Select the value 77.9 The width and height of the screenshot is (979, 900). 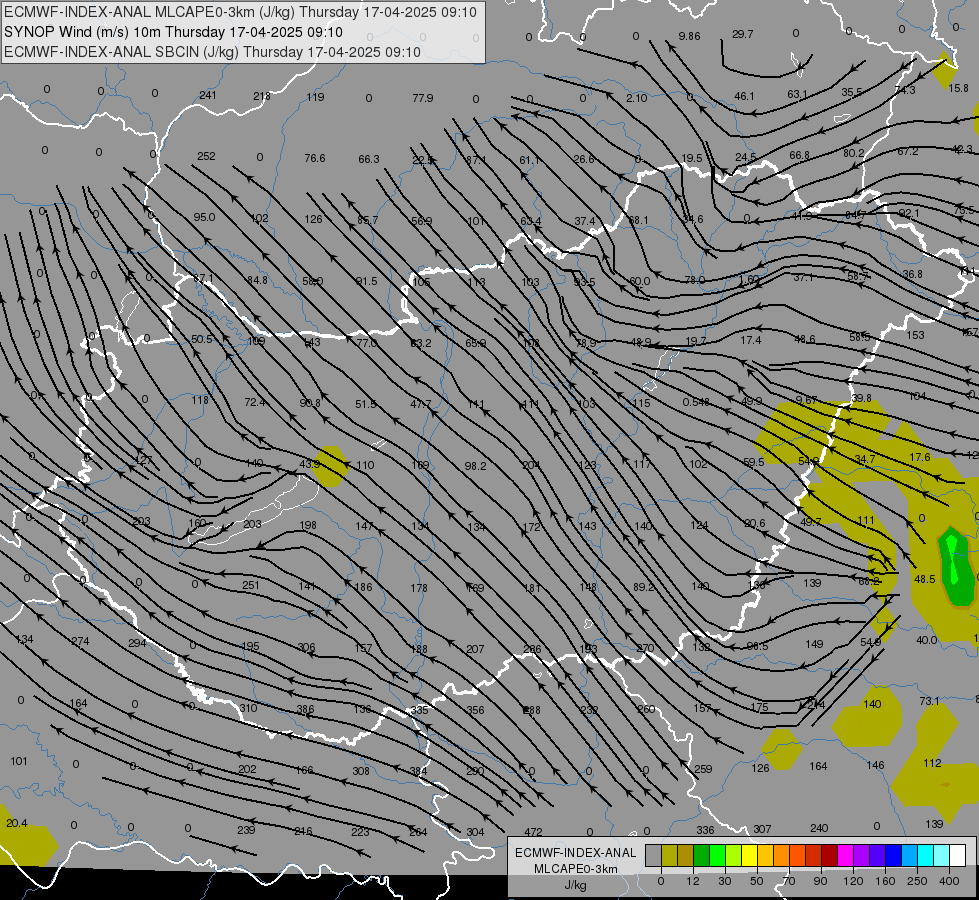(x=423, y=98)
